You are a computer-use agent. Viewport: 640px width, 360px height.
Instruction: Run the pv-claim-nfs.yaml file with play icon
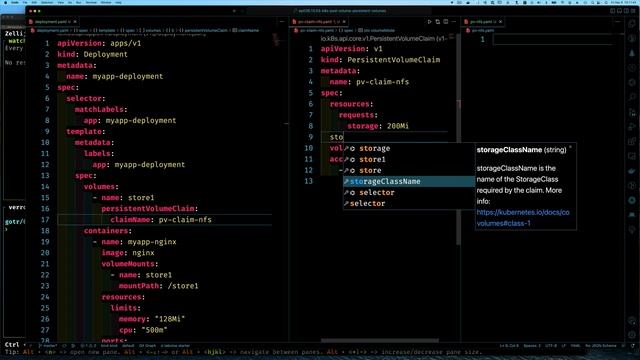click(x=429, y=22)
